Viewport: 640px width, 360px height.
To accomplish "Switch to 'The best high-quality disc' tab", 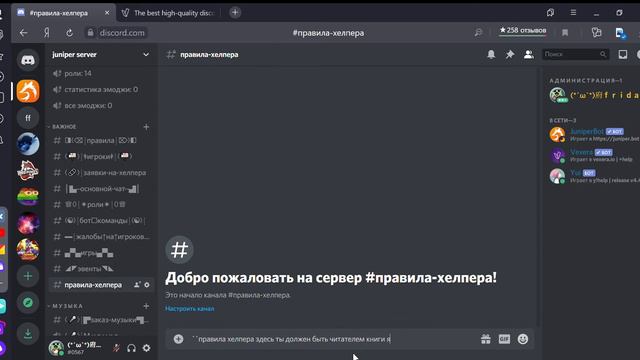I will click(x=169, y=13).
